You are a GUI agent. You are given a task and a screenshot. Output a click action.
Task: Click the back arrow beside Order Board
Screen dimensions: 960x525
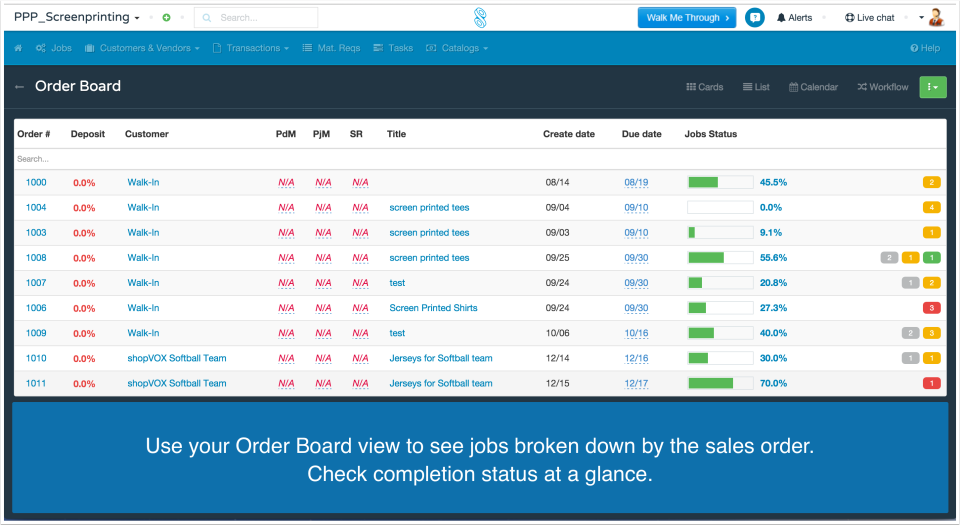[x=20, y=87]
